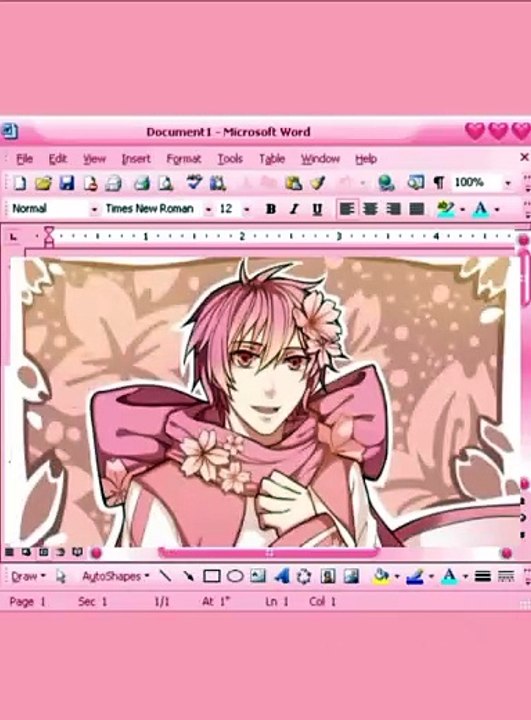Toggle Underline formatting
The width and height of the screenshot is (531, 720).
(x=317, y=209)
